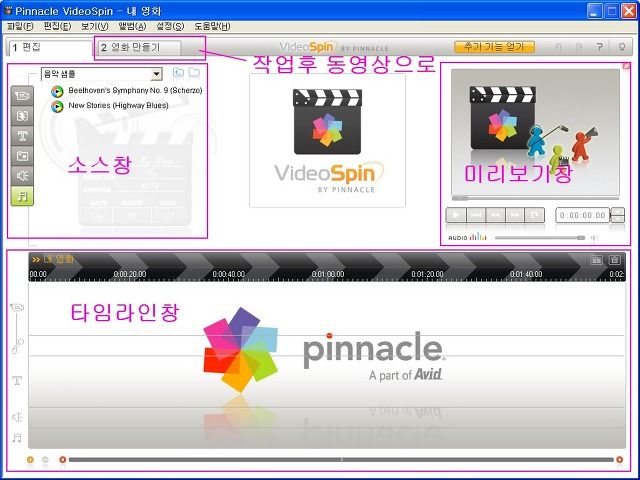Click the lightbulb tips icon
Screen dimensions: 640x480
[x=622, y=47]
